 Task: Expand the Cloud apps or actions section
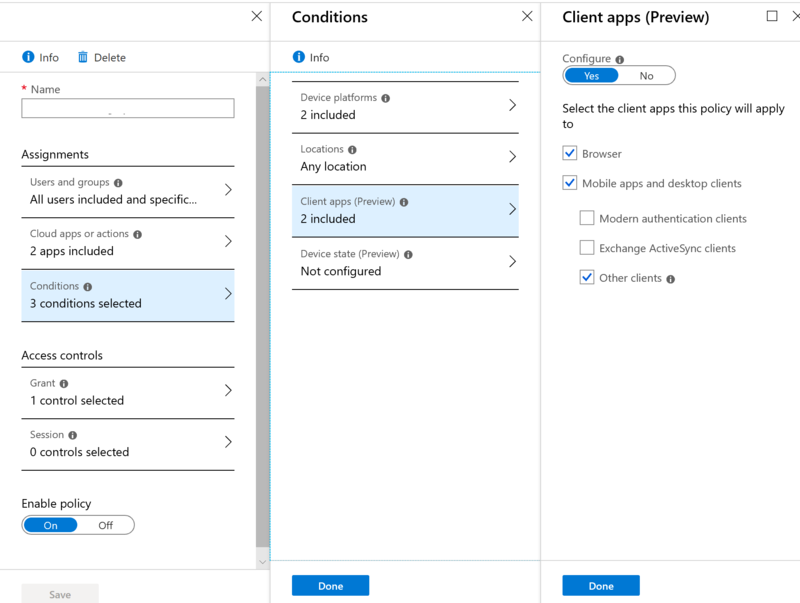(127, 242)
